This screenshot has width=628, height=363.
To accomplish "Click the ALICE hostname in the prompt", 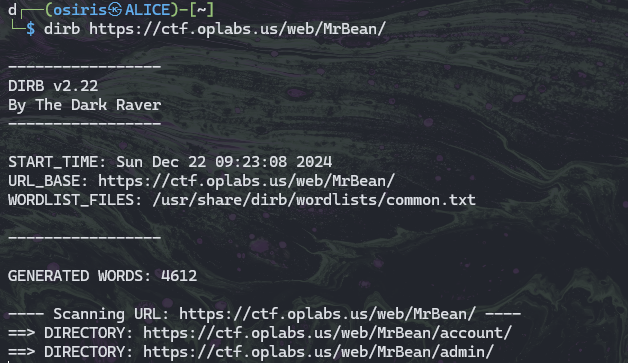I will click(x=147, y=10).
